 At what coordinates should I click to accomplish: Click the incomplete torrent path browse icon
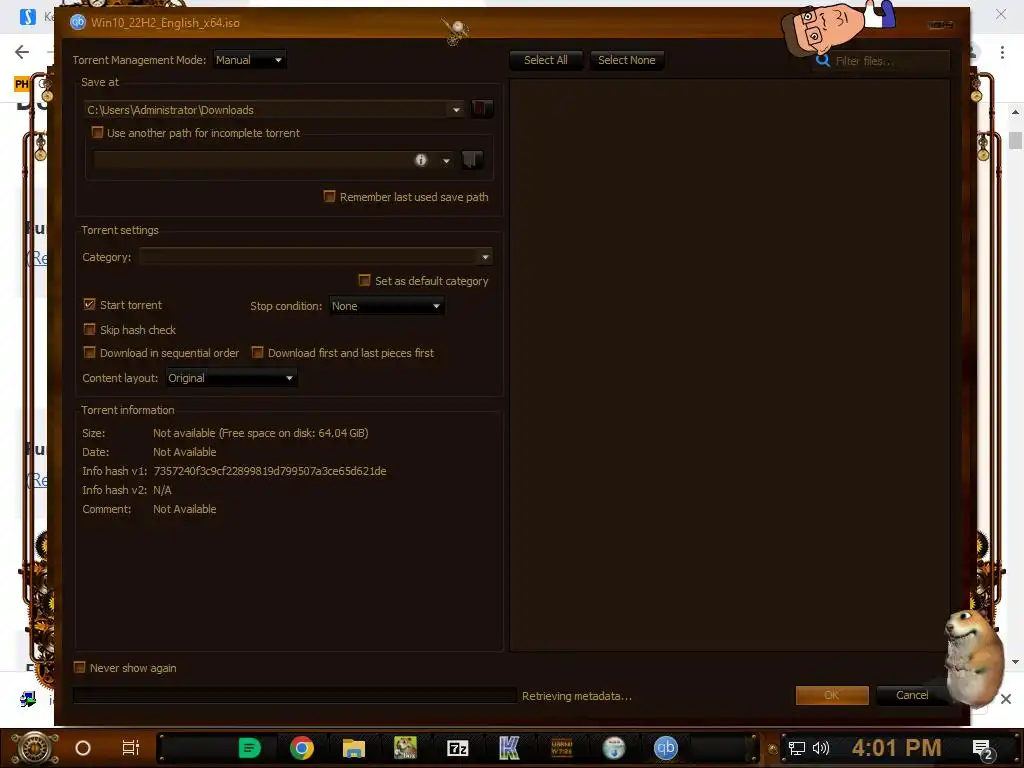pyautogui.click(x=472, y=159)
